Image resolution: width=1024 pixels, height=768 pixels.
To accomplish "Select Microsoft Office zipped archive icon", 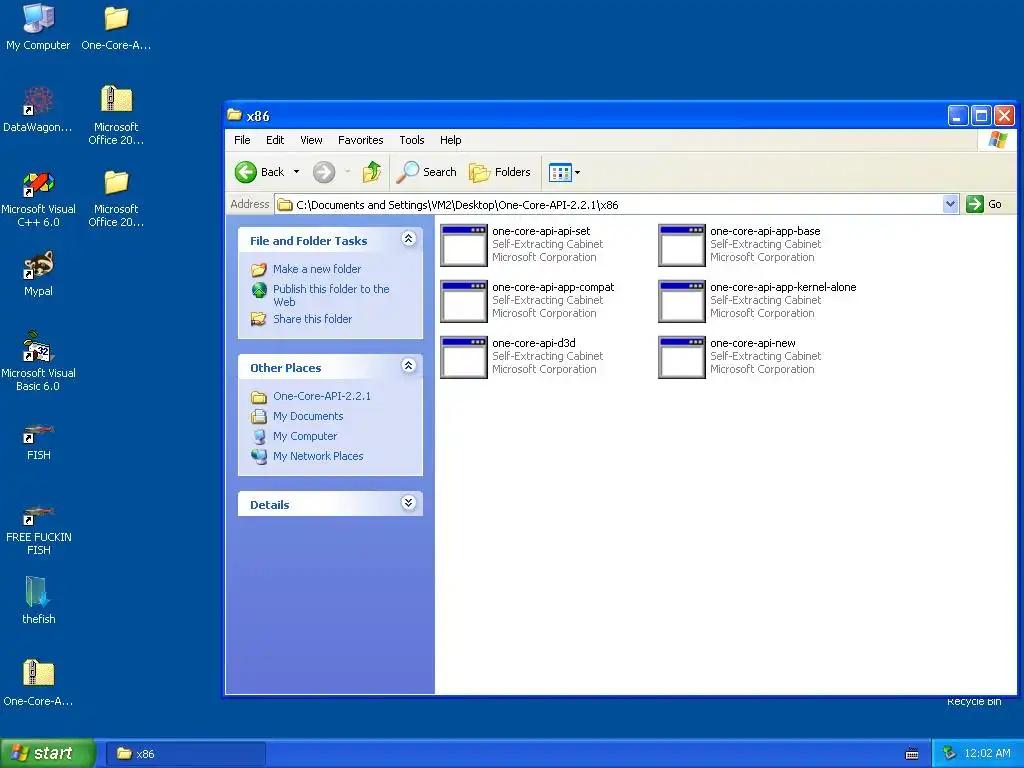I will point(116,115).
